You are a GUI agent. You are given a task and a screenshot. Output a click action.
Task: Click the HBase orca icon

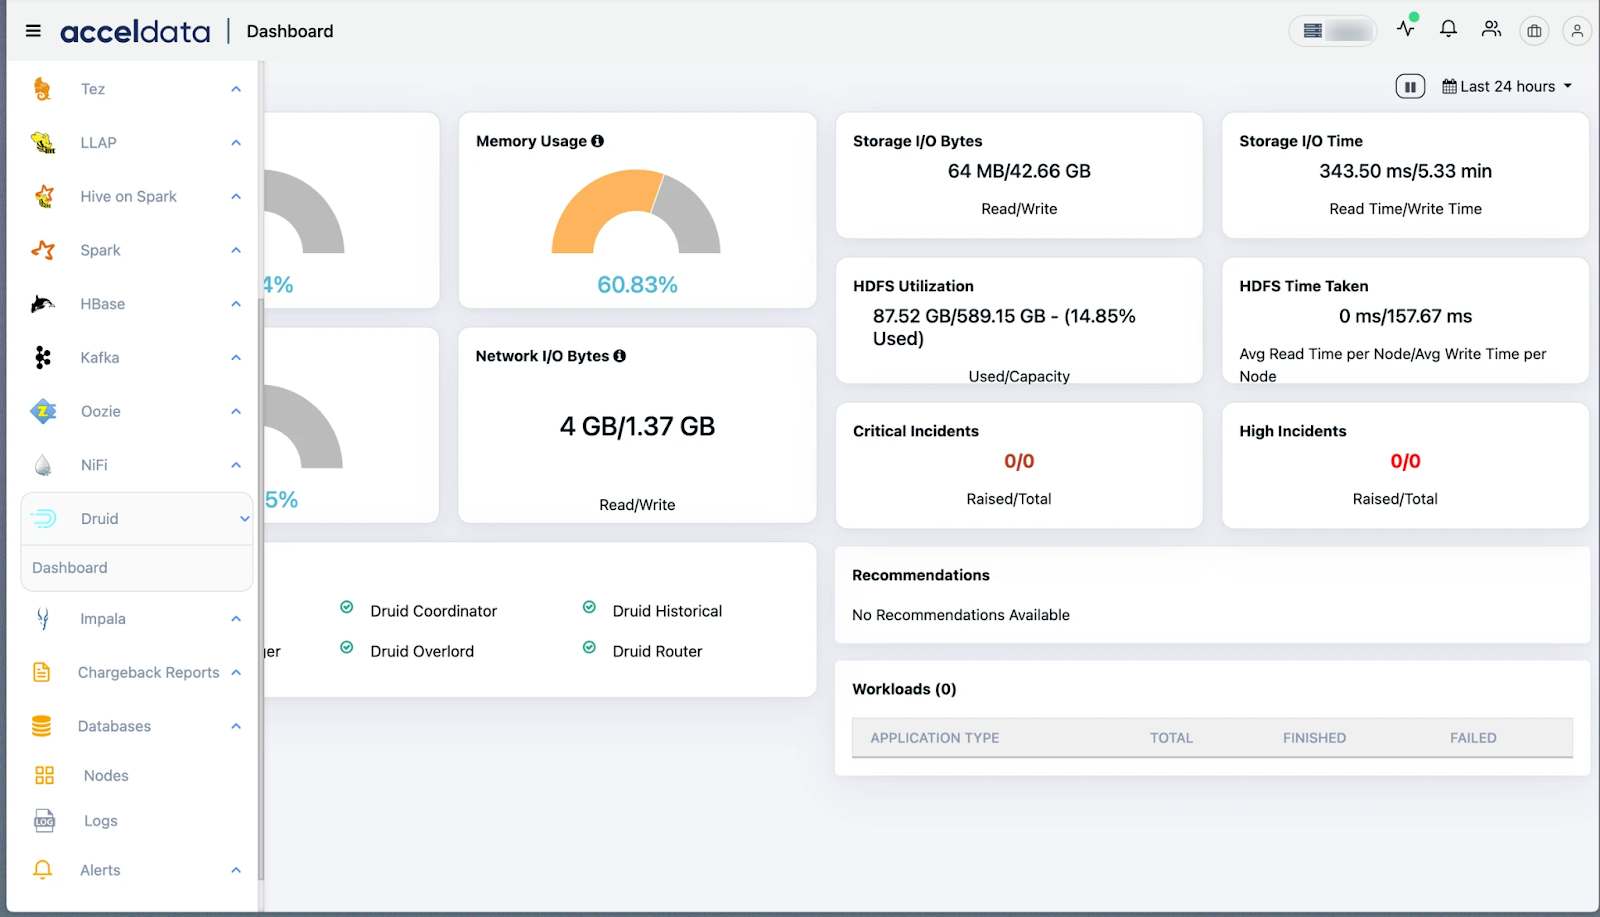[42, 304]
